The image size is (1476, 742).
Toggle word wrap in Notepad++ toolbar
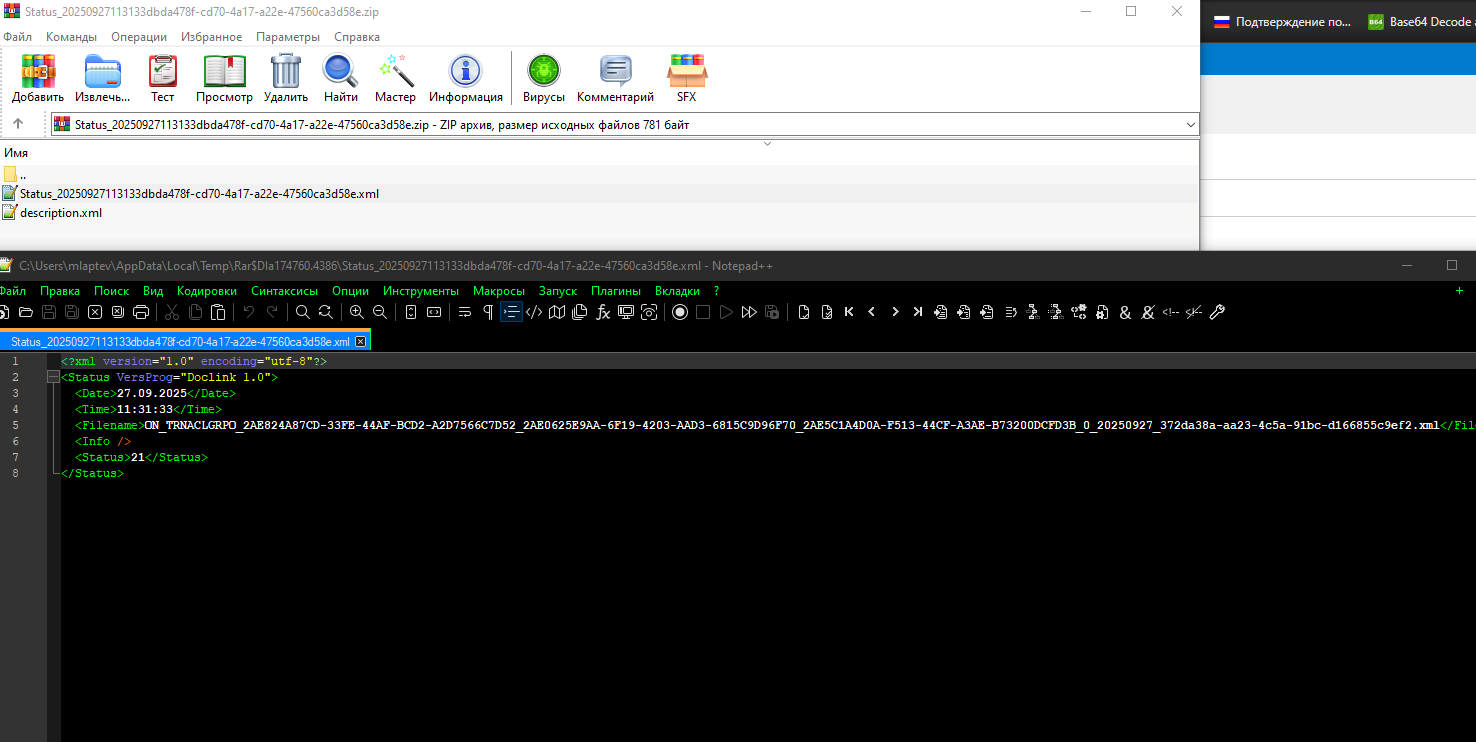click(x=465, y=312)
